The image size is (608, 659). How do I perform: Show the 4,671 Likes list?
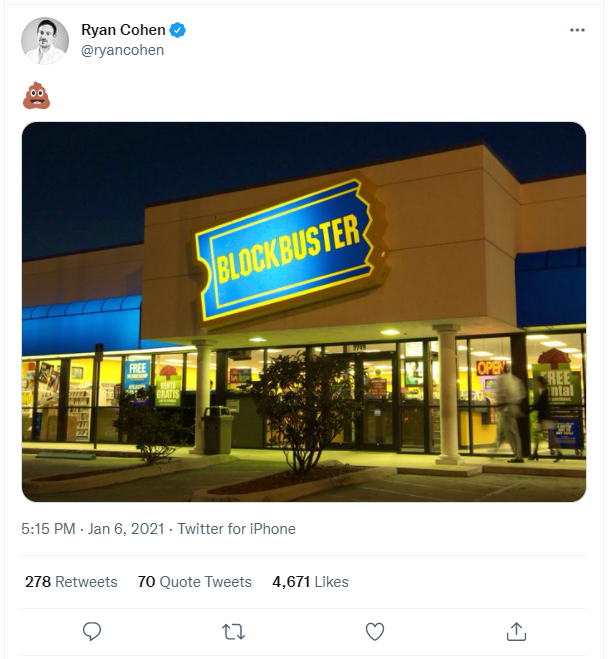309,581
